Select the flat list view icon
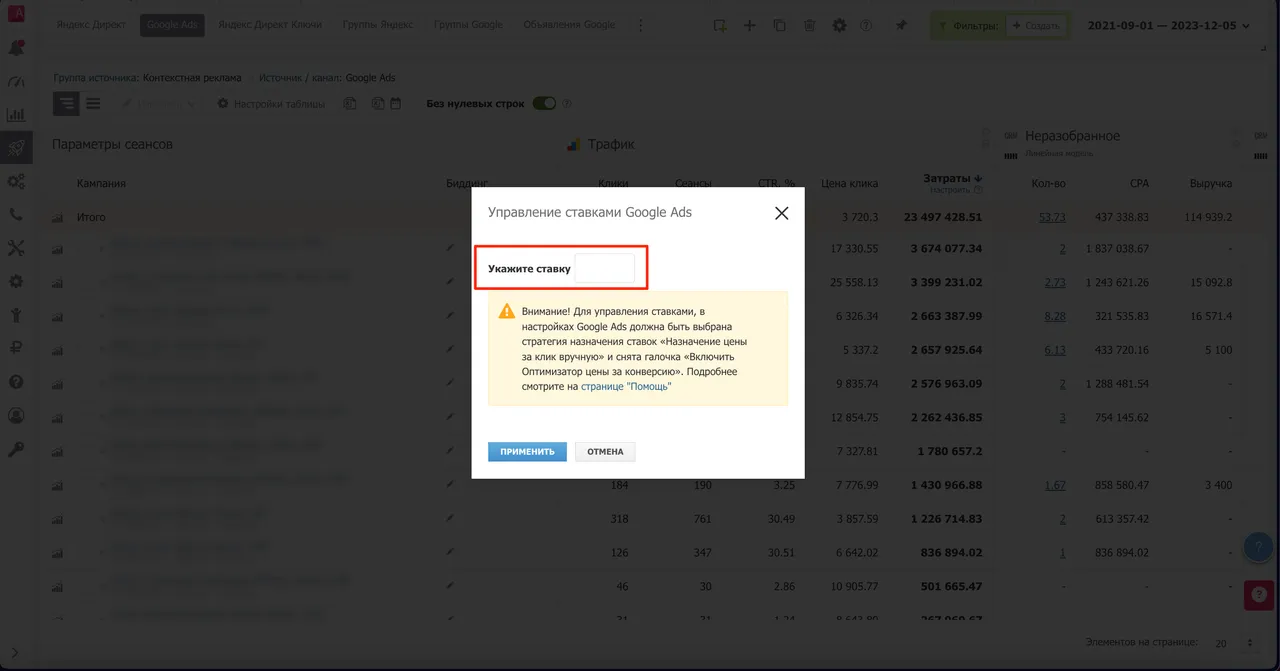This screenshot has height=671, width=1280. [93, 103]
